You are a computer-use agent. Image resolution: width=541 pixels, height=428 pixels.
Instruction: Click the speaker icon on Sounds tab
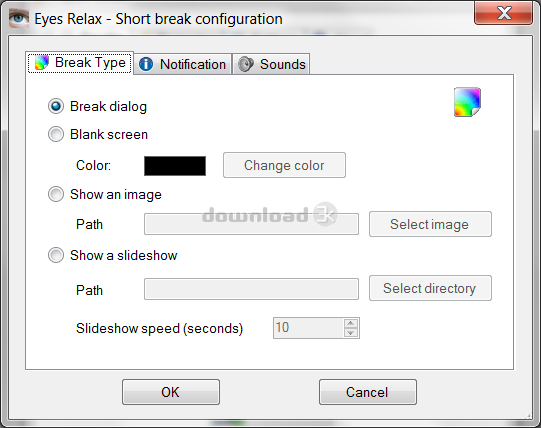pos(246,64)
